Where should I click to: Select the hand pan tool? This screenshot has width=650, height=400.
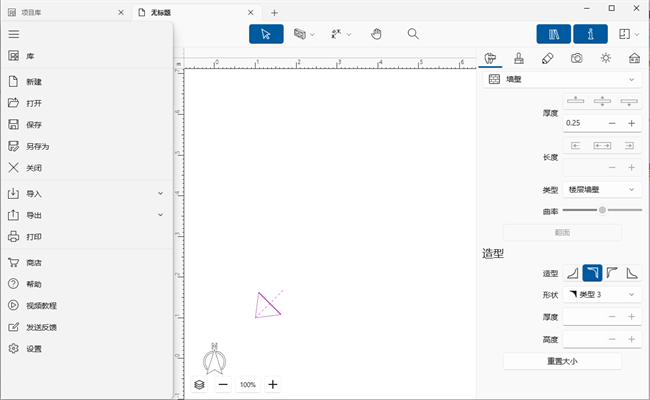point(376,34)
